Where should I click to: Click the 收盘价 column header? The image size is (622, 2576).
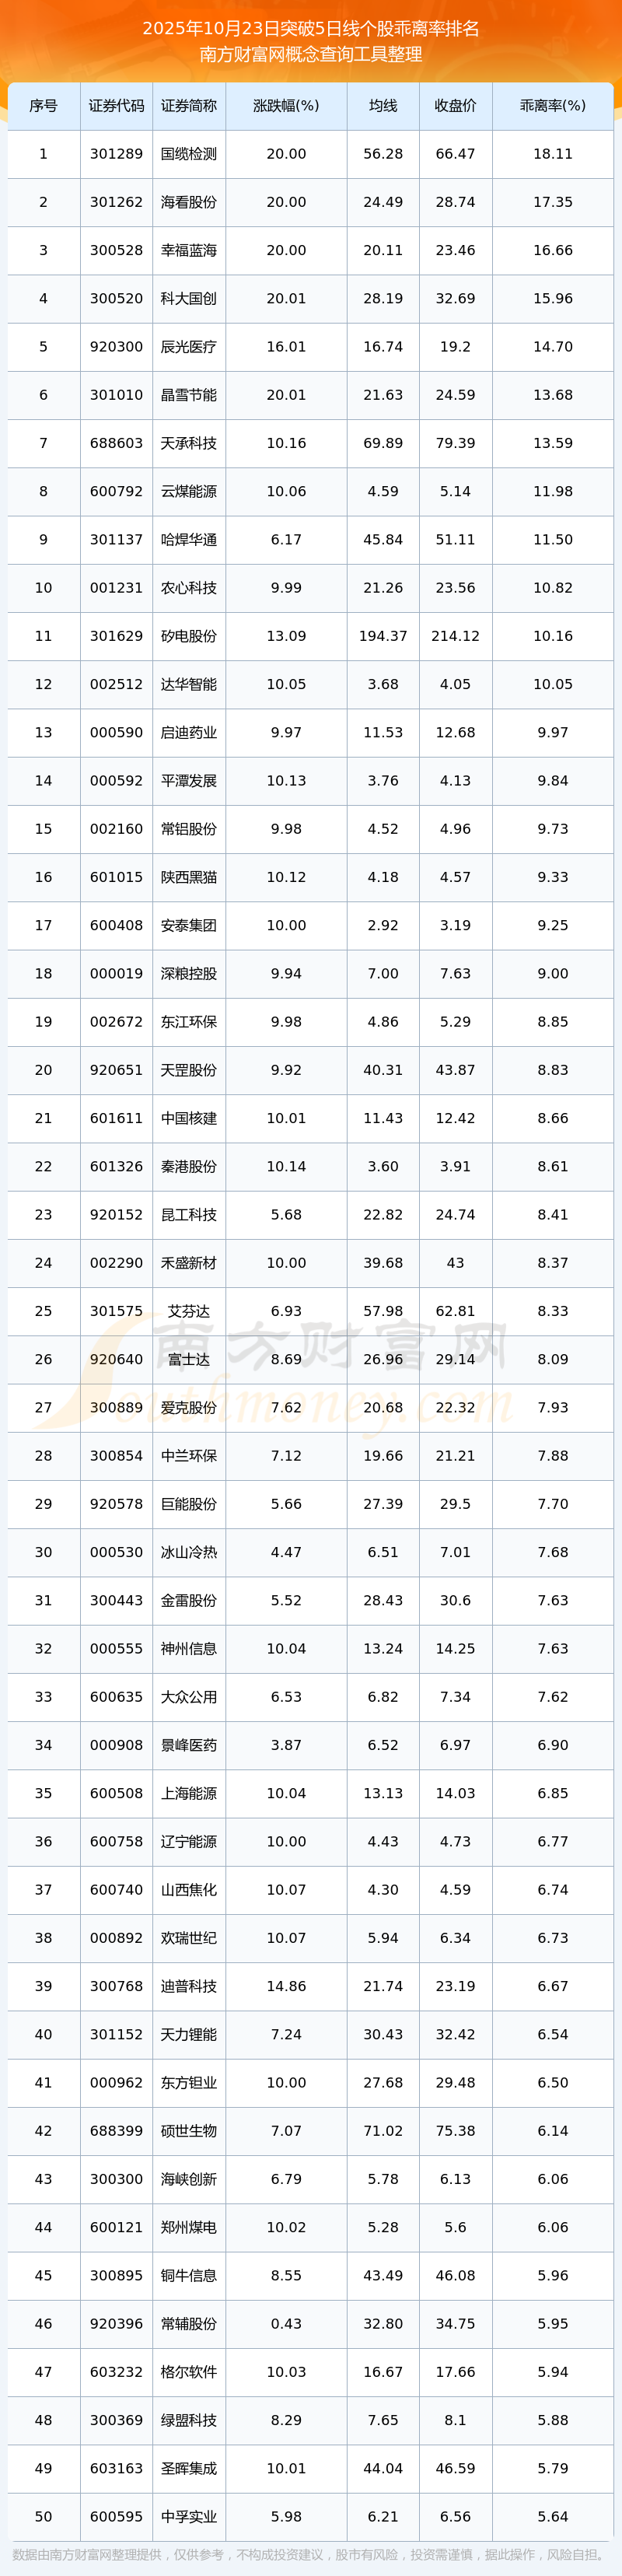click(x=455, y=106)
